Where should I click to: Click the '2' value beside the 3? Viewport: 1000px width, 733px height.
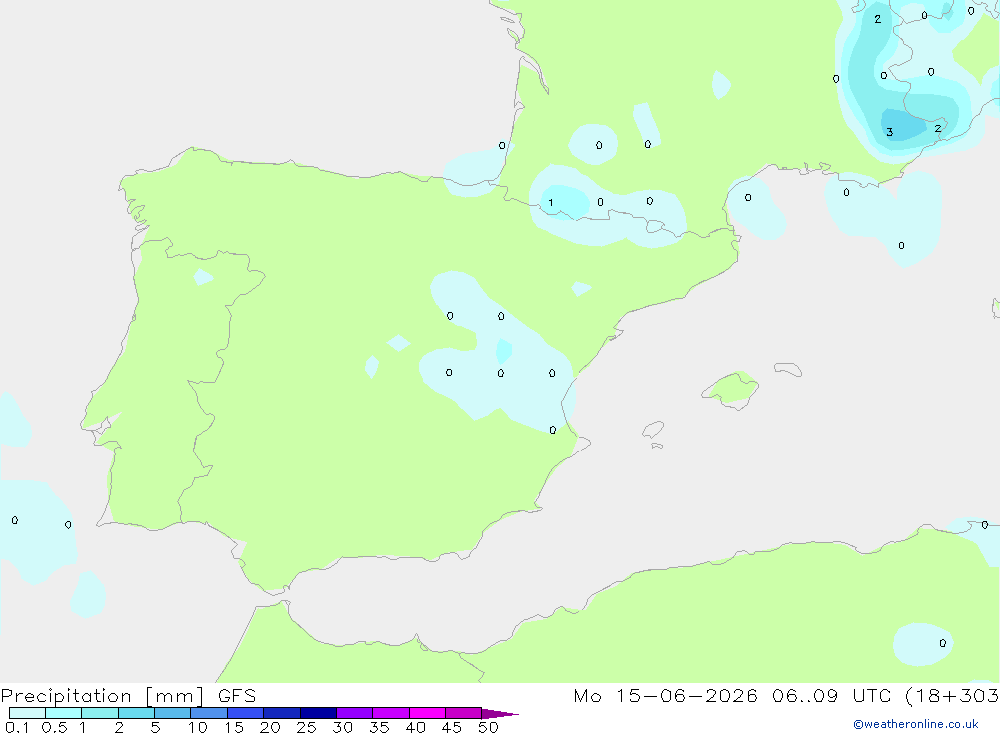pos(938,128)
